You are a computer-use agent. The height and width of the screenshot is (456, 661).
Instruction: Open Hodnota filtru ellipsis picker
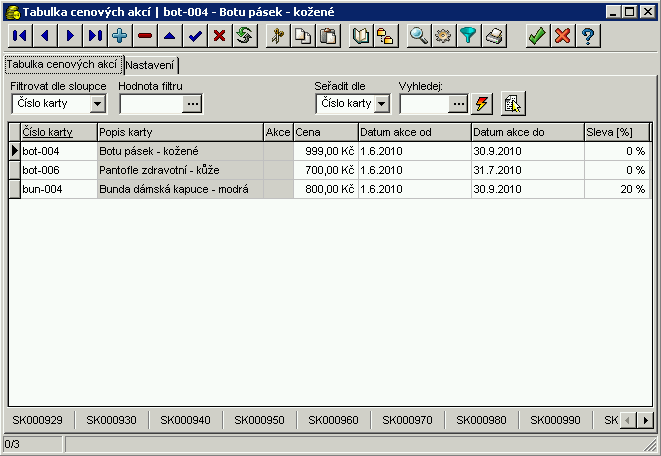tap(193, 103)
